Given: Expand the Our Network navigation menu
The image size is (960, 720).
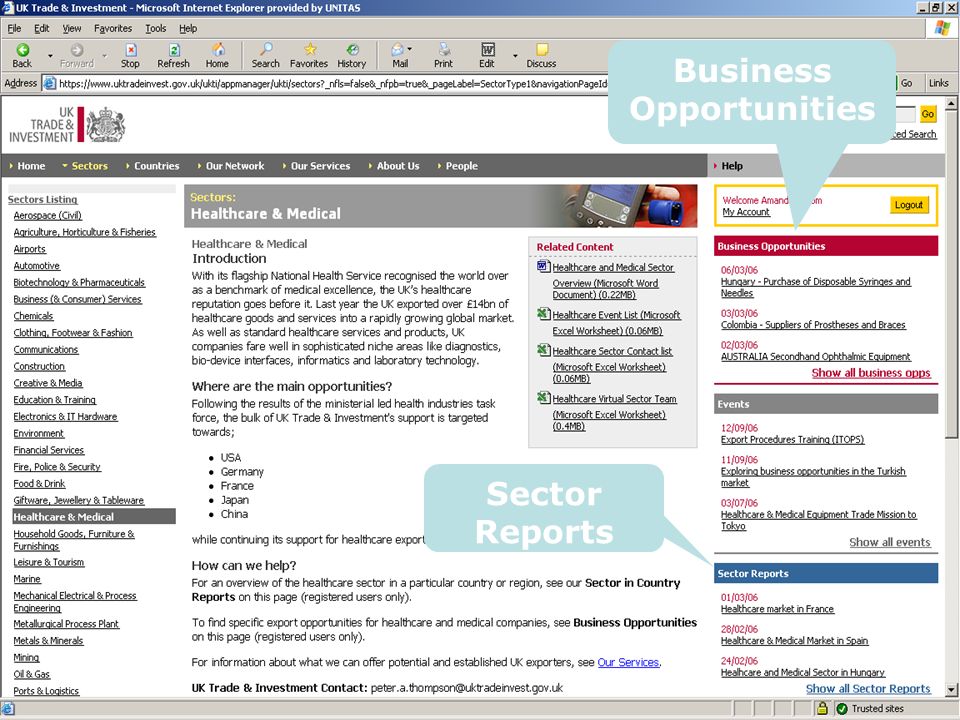Looking at the screenshot, I should point(231,166).
